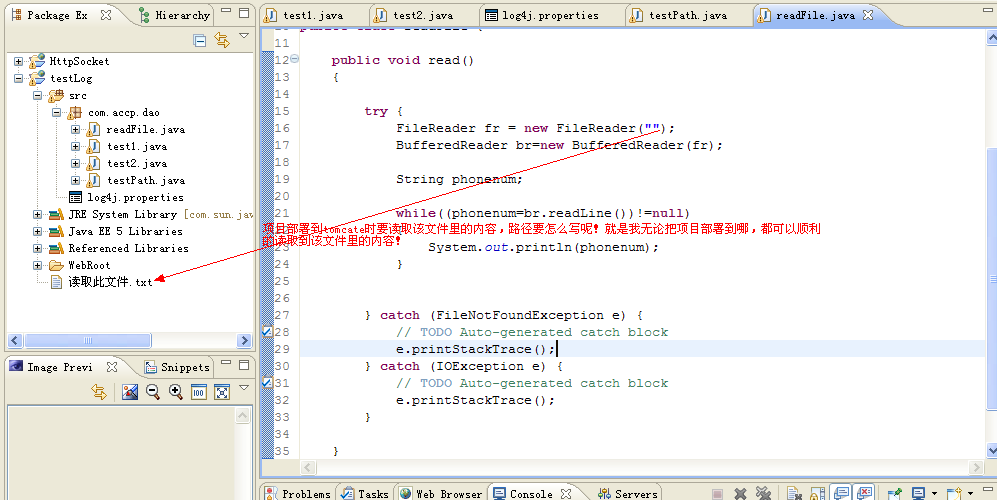Image resolution: width=997 pixels, height=500 pixels.
Task: Zoom in on the Image Preview
Action: click(x=175, y=392)
